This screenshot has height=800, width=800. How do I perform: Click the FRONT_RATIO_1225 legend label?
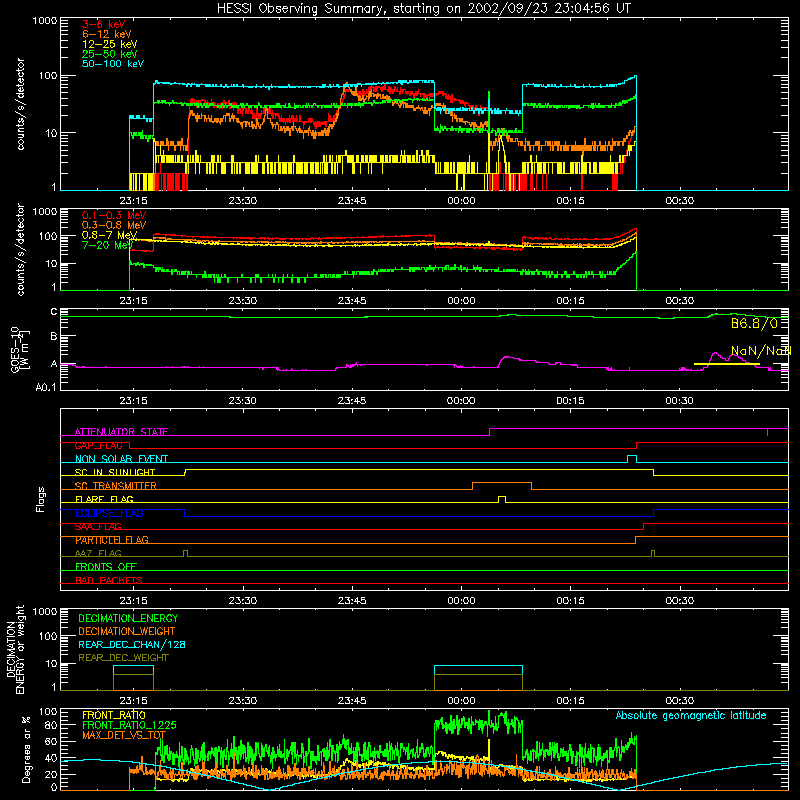click(129, 725)
